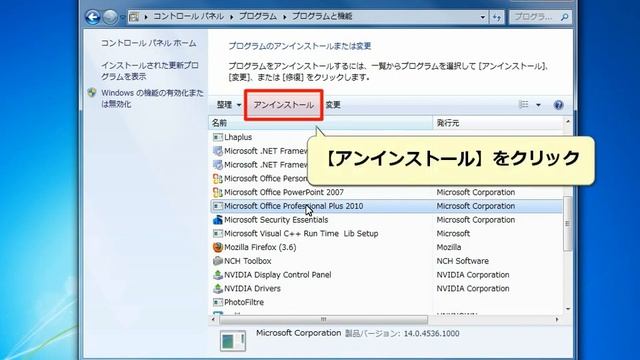
Task: Click the 変更 toolbar button
Action: [x=333, y=105]
